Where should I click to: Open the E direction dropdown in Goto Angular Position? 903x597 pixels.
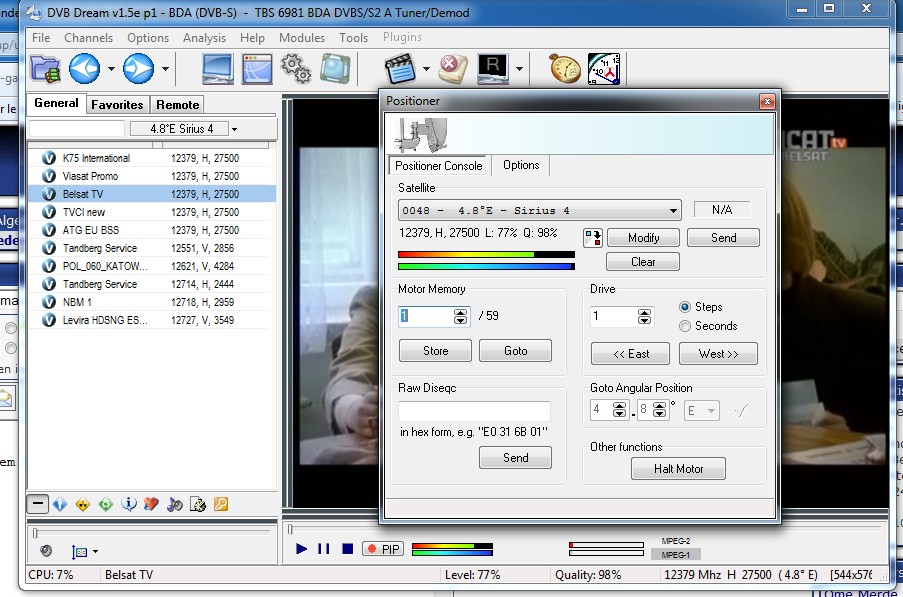[701, 410]
